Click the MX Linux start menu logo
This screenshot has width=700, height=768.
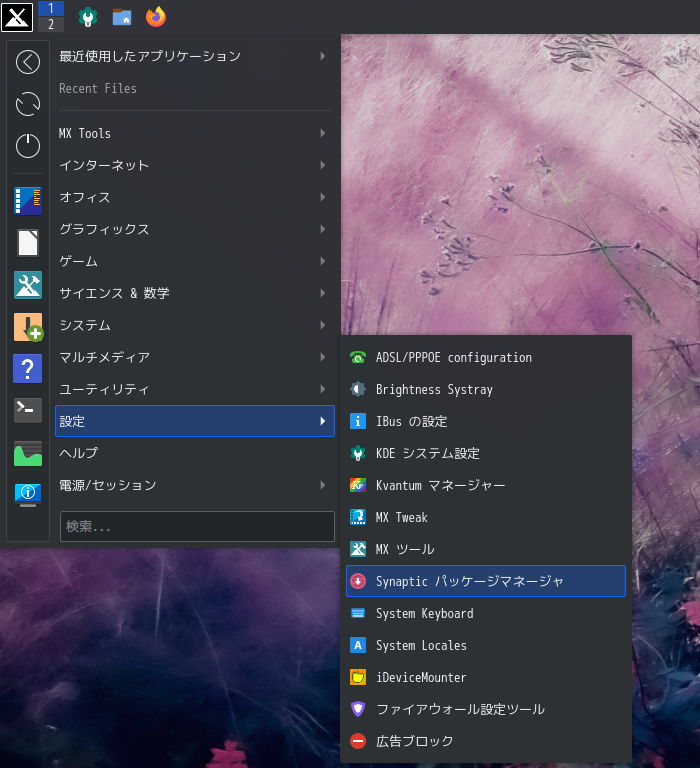(x=17, y=17)
